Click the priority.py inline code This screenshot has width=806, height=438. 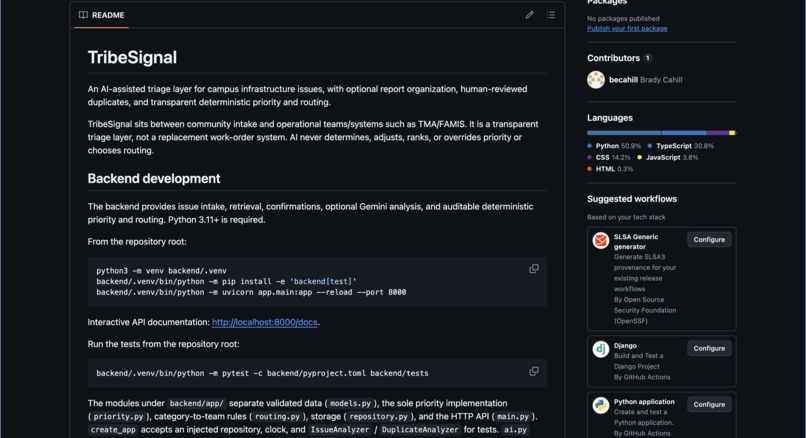118,416
